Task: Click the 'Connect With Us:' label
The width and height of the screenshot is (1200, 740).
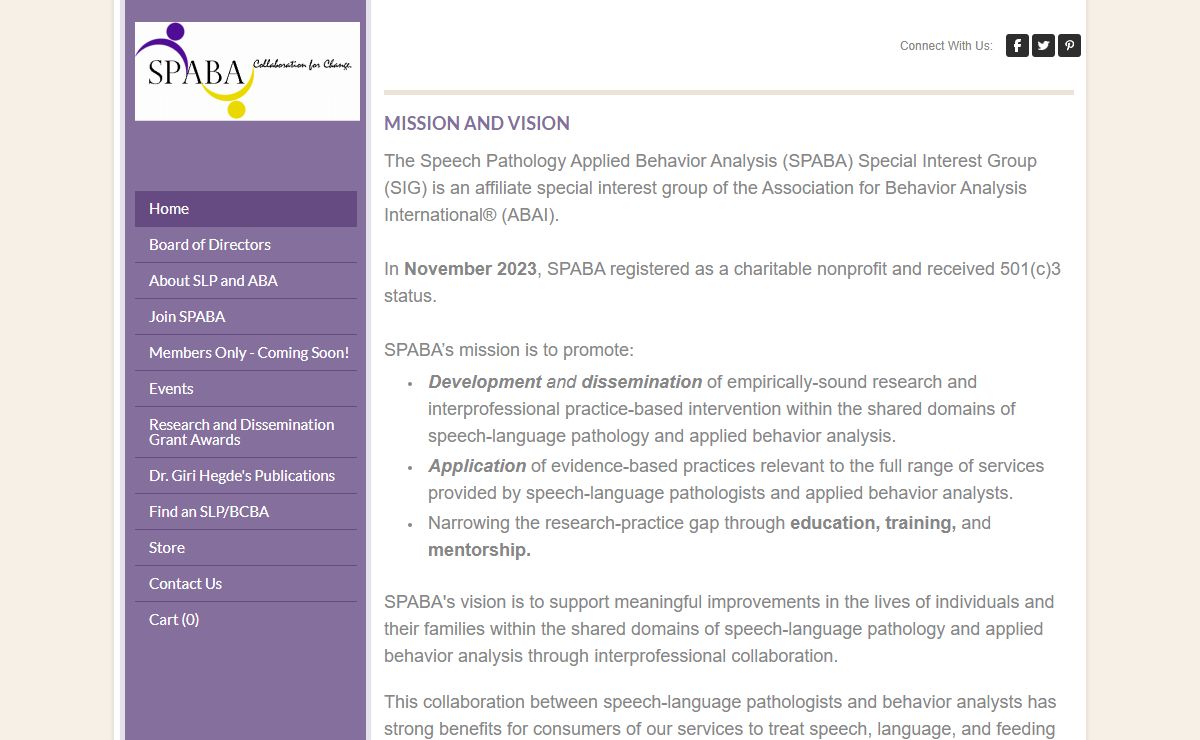Action: (946, 46)
